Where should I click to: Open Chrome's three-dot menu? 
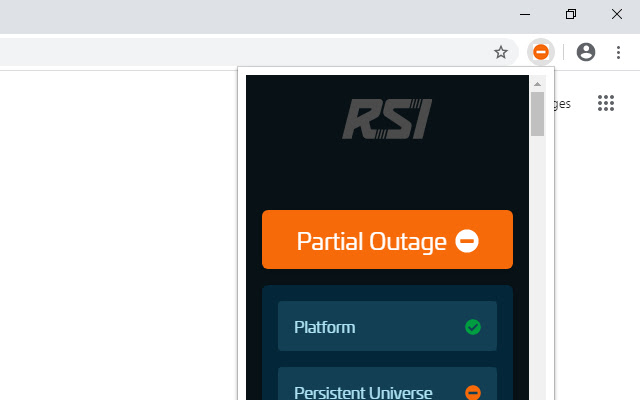click(618, 52)
